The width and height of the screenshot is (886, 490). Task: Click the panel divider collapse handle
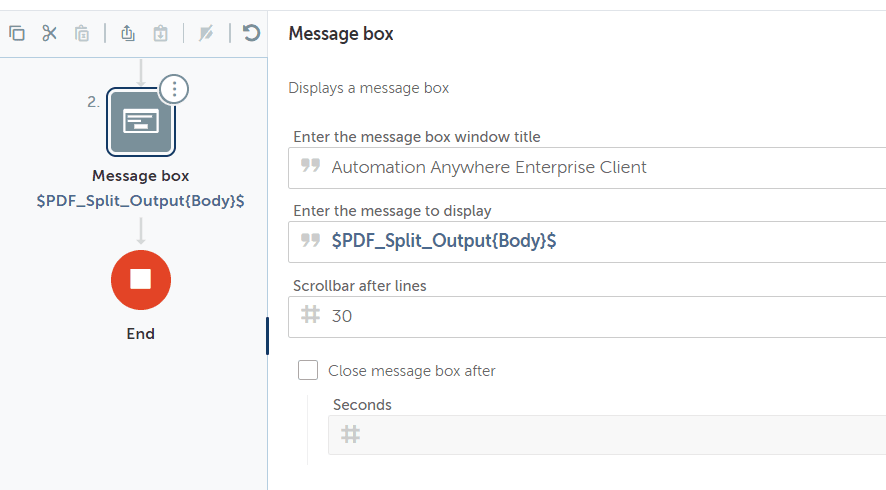coord(267,335)
